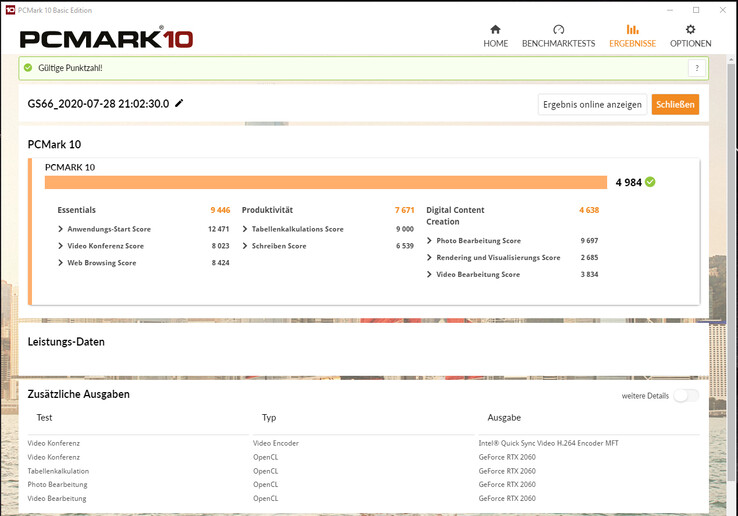Expand Photo Bearbeitung Score
The height and width of the screenshot is (516, 738).
(x=429, y=241)
